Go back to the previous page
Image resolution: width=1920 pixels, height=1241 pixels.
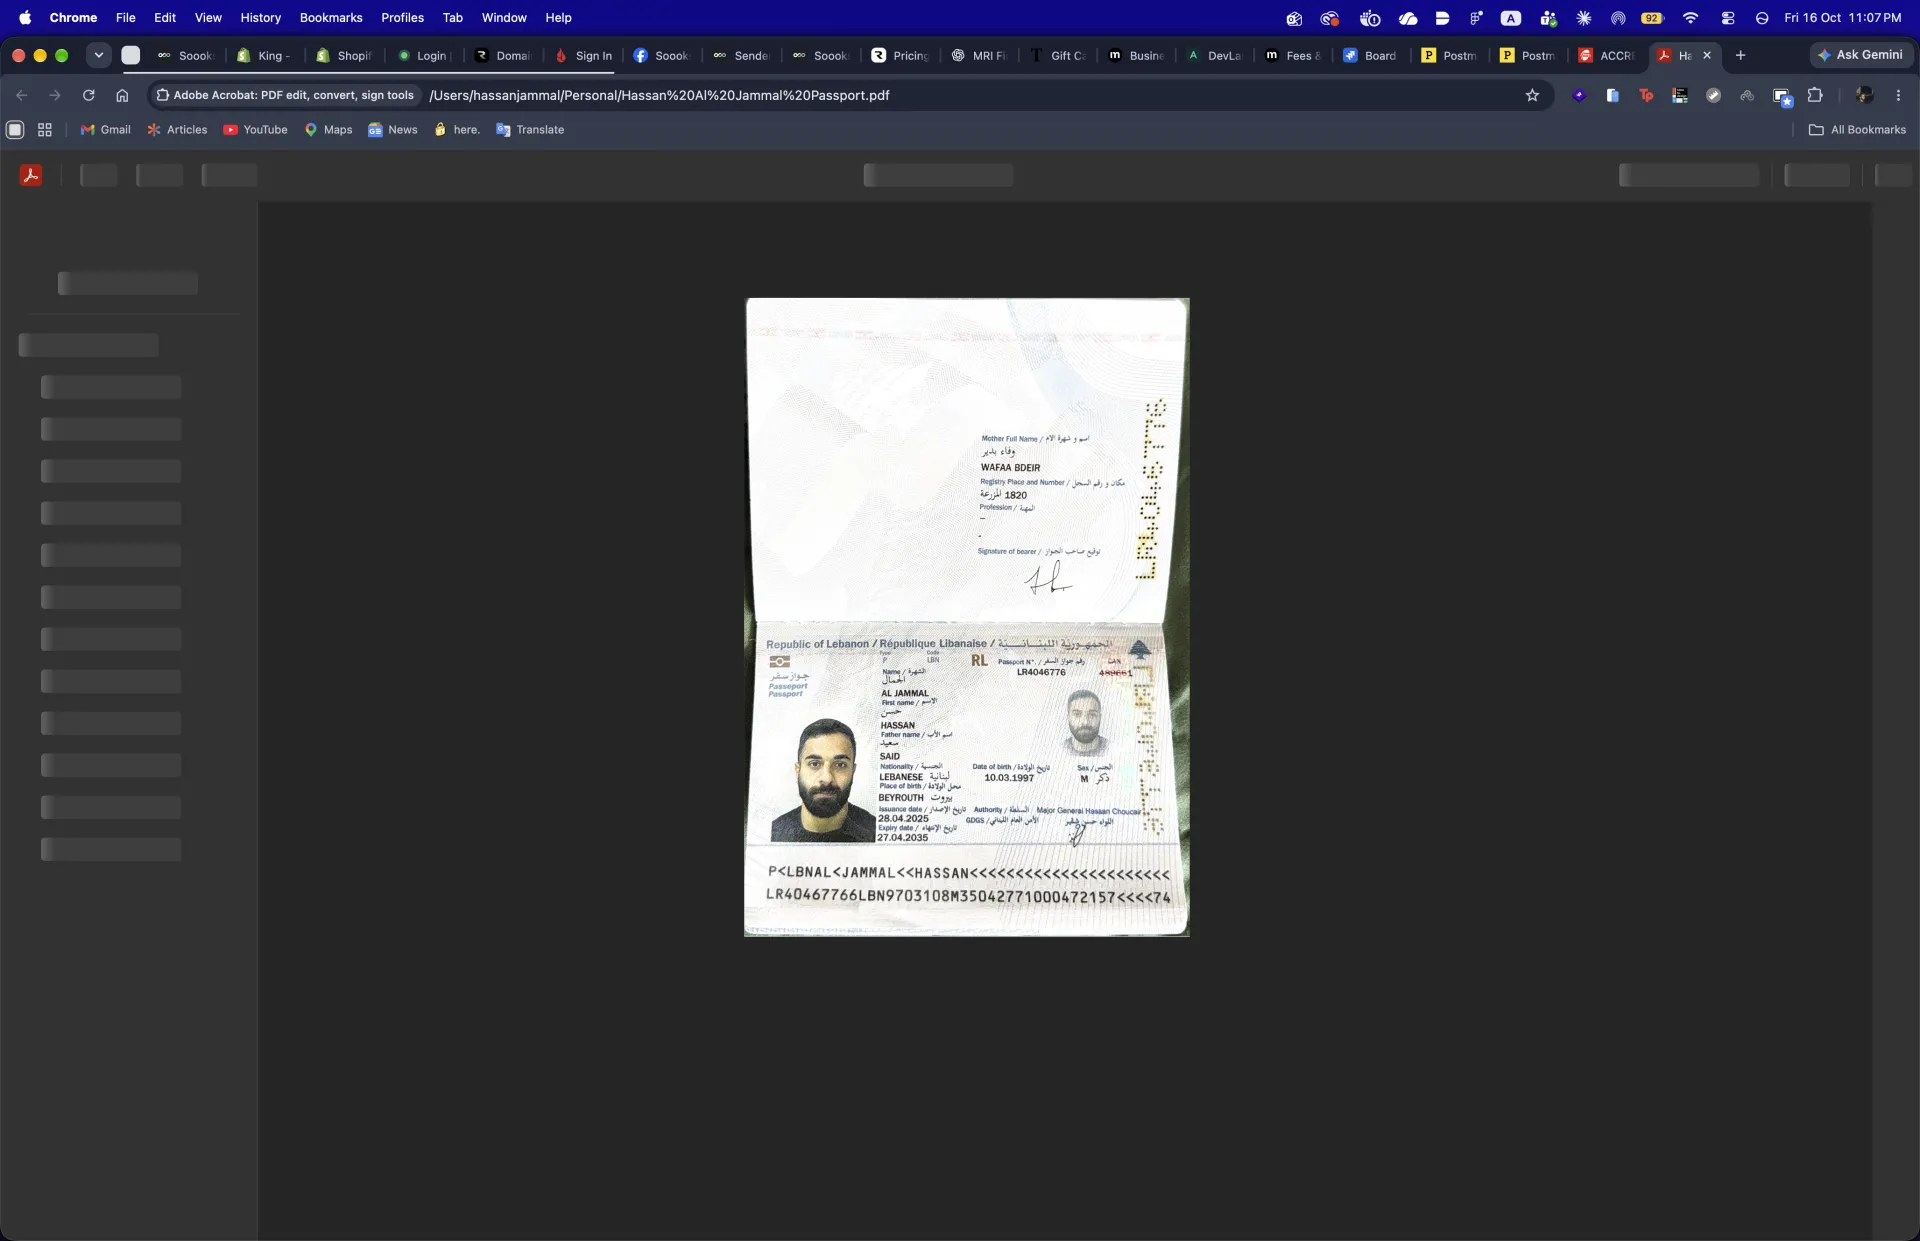tap(22, 95)
